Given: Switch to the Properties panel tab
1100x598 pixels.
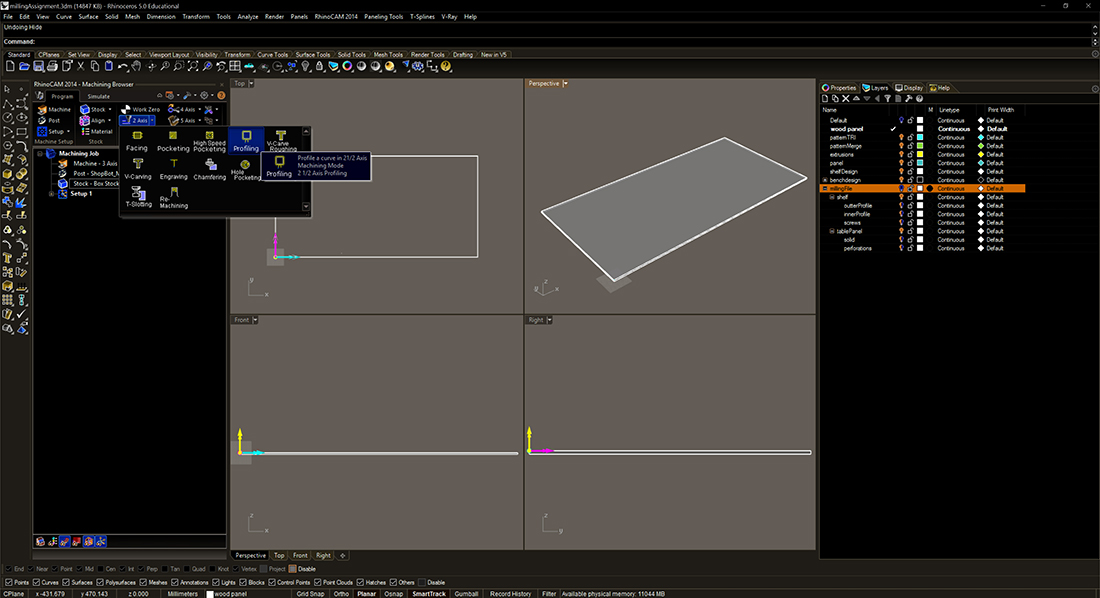Looking at the screenshot, I should point(840,88).
